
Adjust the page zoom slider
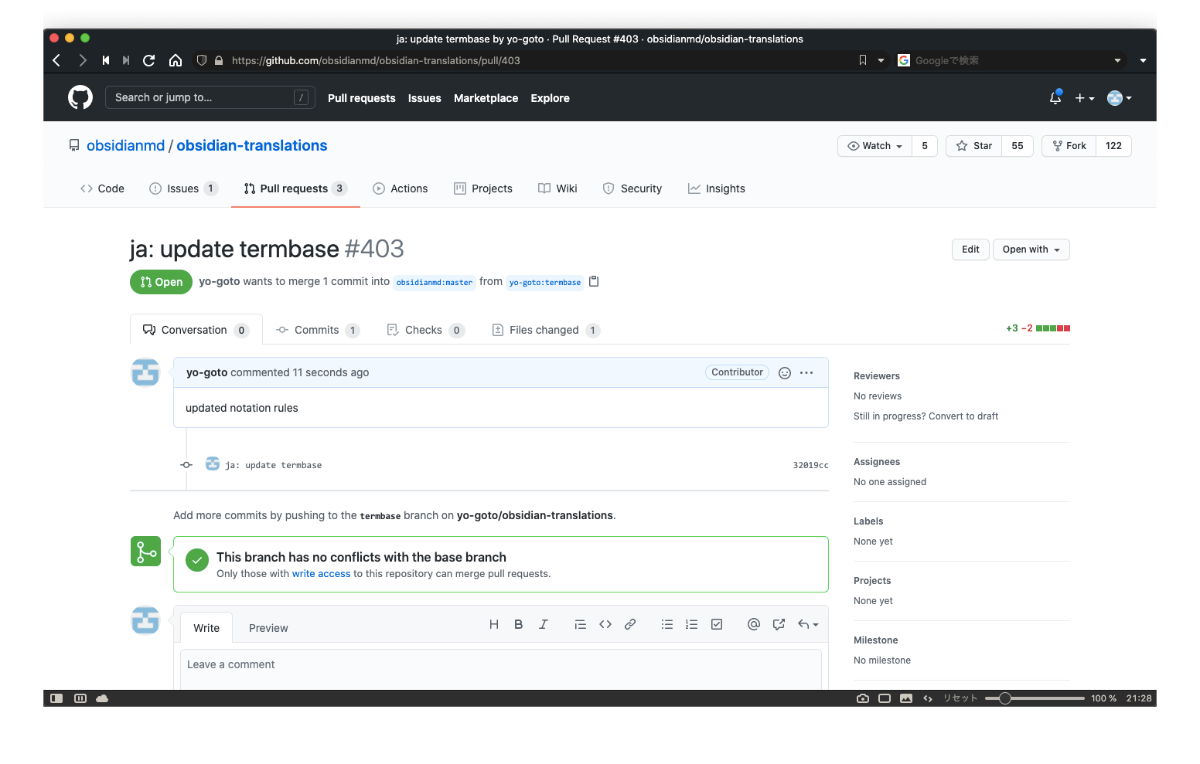pos(1035,698)
